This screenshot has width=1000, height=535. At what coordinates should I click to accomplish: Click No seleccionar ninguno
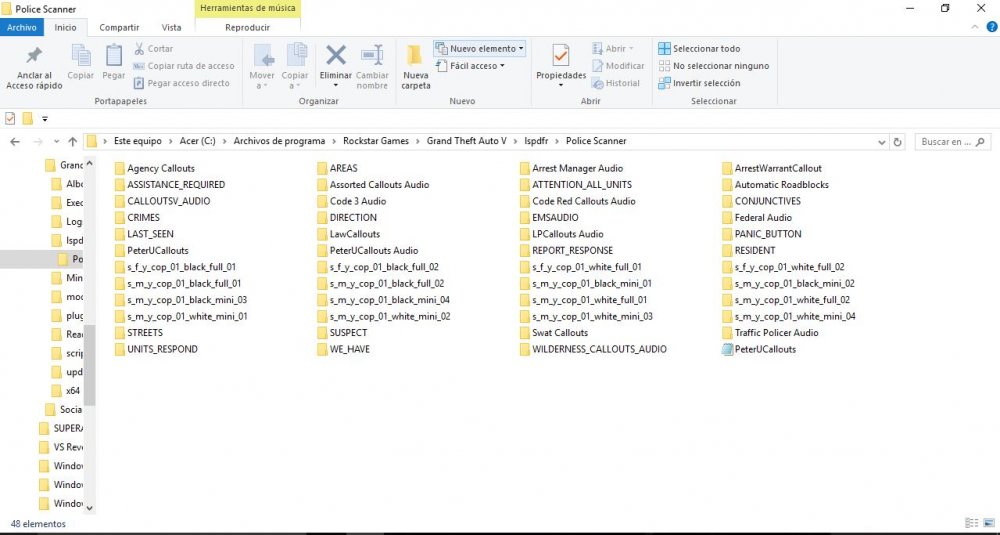tap(714, 66)
